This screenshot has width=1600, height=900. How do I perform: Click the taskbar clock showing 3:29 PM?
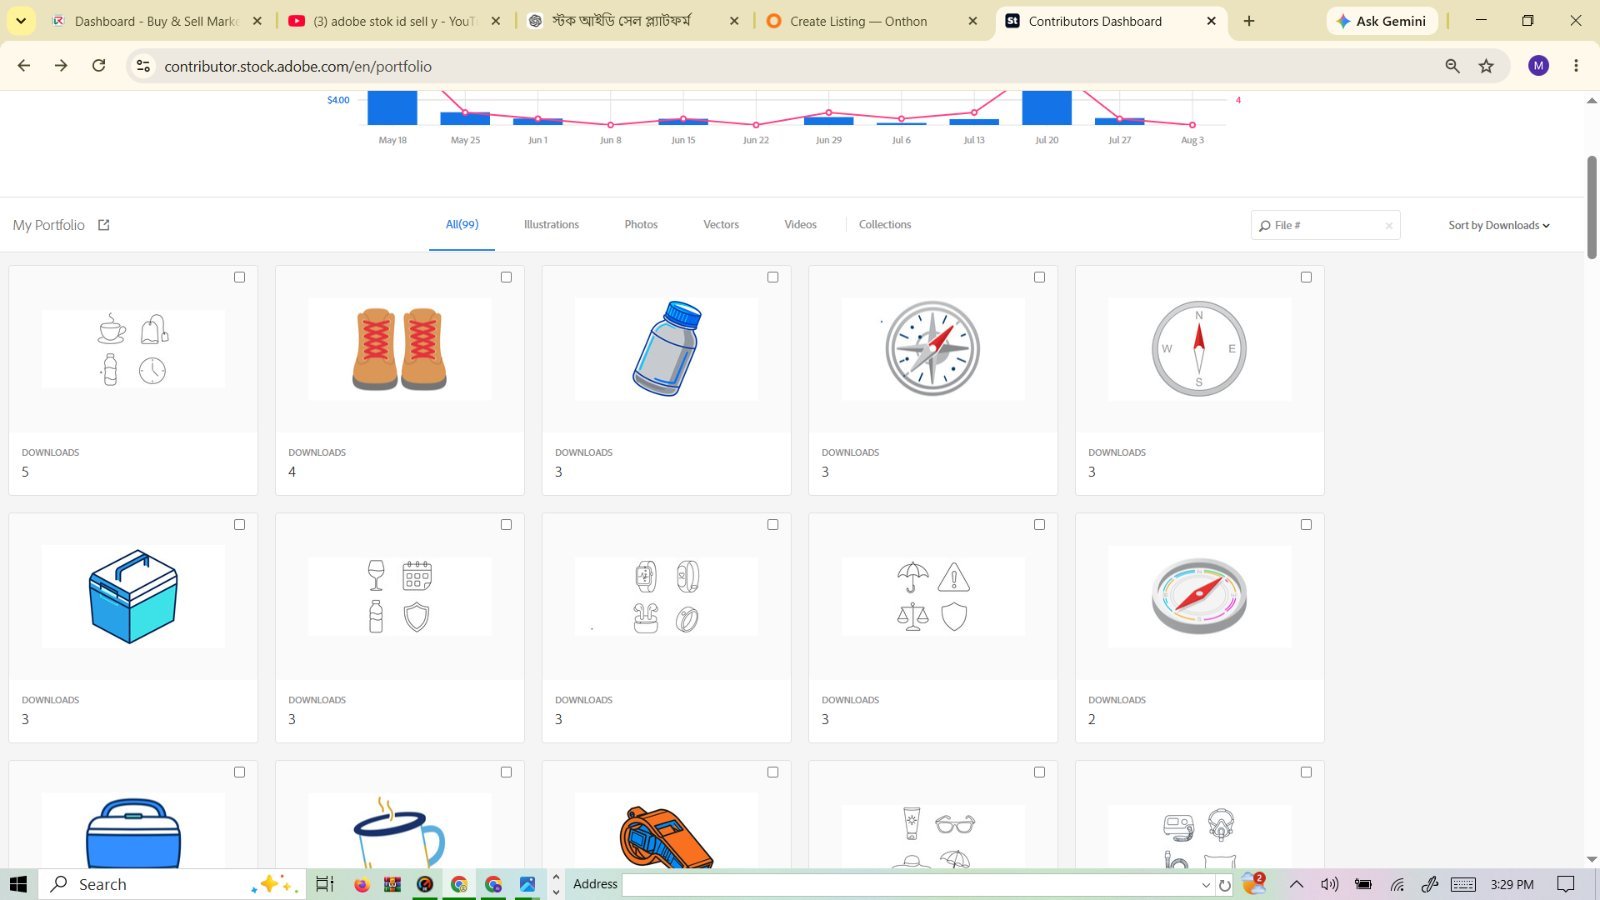(x=1511, y=884)
